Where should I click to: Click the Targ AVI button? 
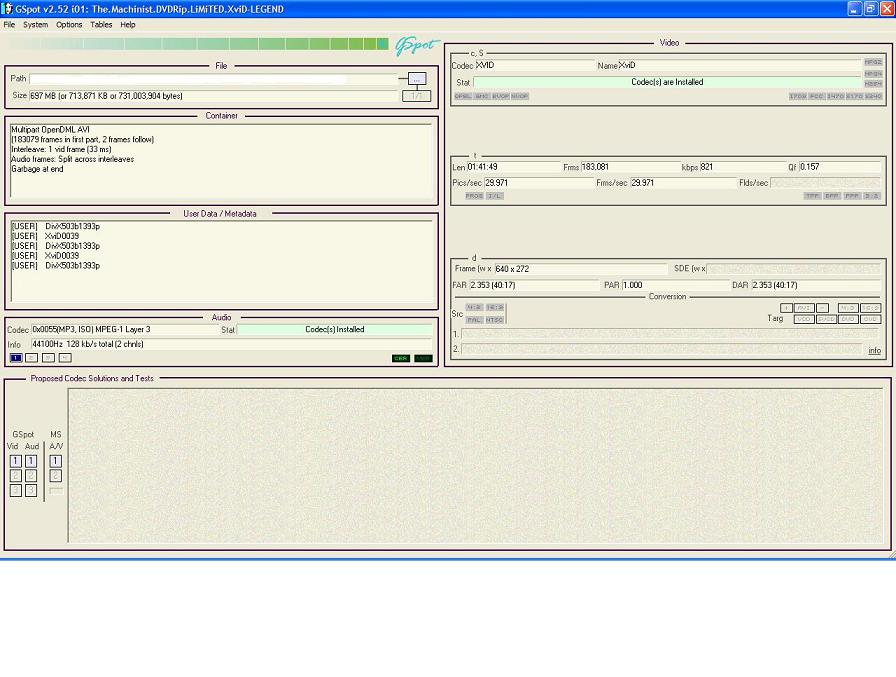[804, 308]
